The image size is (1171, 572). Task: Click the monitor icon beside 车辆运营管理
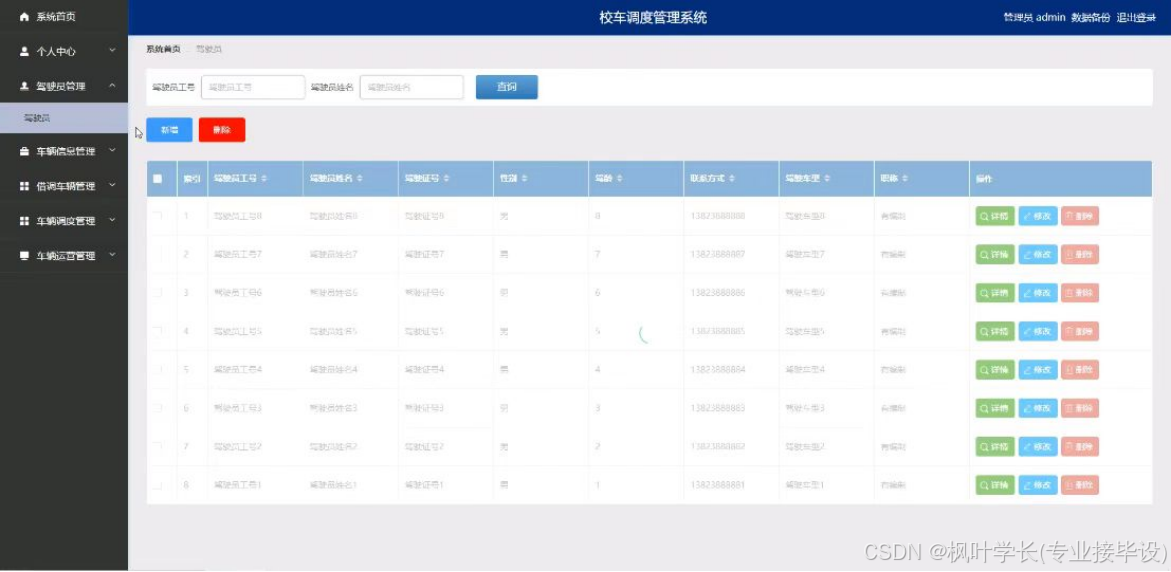[25, 255]
